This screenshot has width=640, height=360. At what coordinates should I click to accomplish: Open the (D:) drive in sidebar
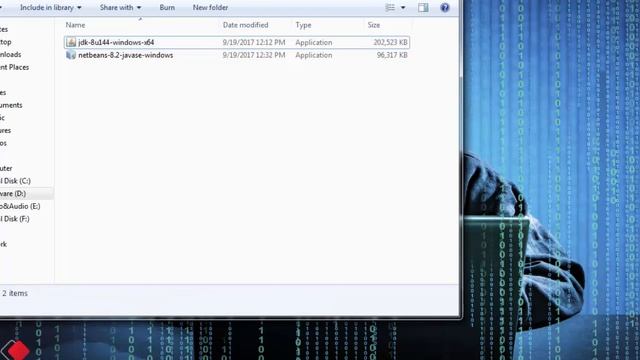(x=13, y=193)
